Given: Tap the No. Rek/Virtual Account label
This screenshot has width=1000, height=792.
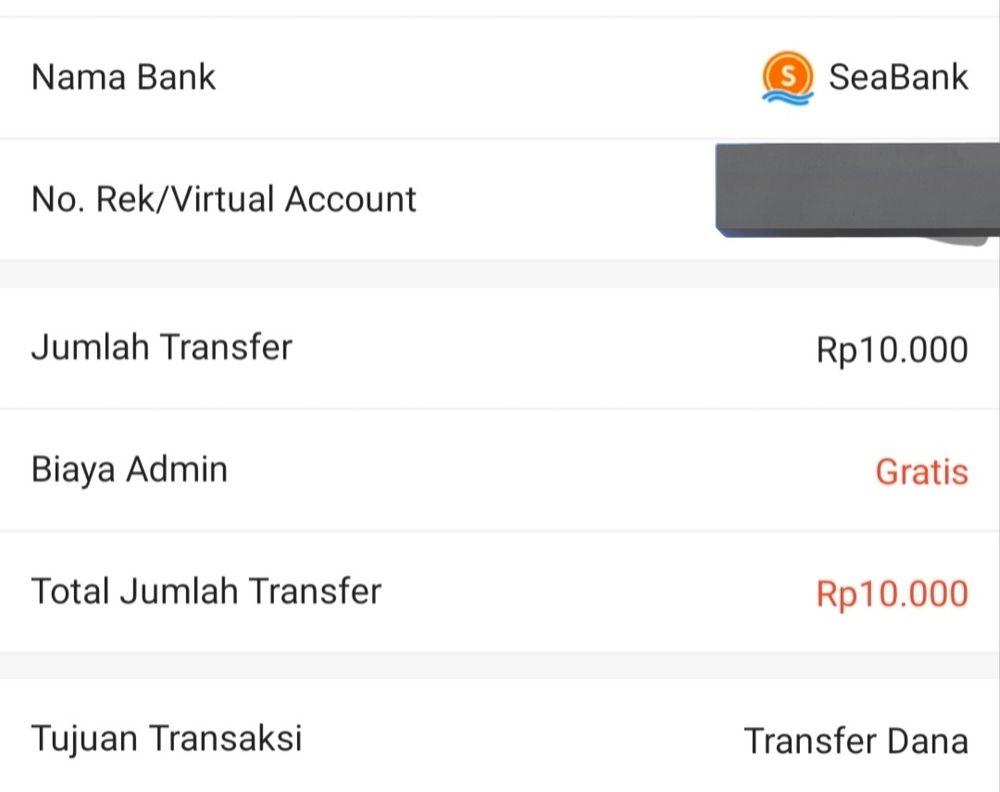Looking at the screenshot, I should (224, 199).
